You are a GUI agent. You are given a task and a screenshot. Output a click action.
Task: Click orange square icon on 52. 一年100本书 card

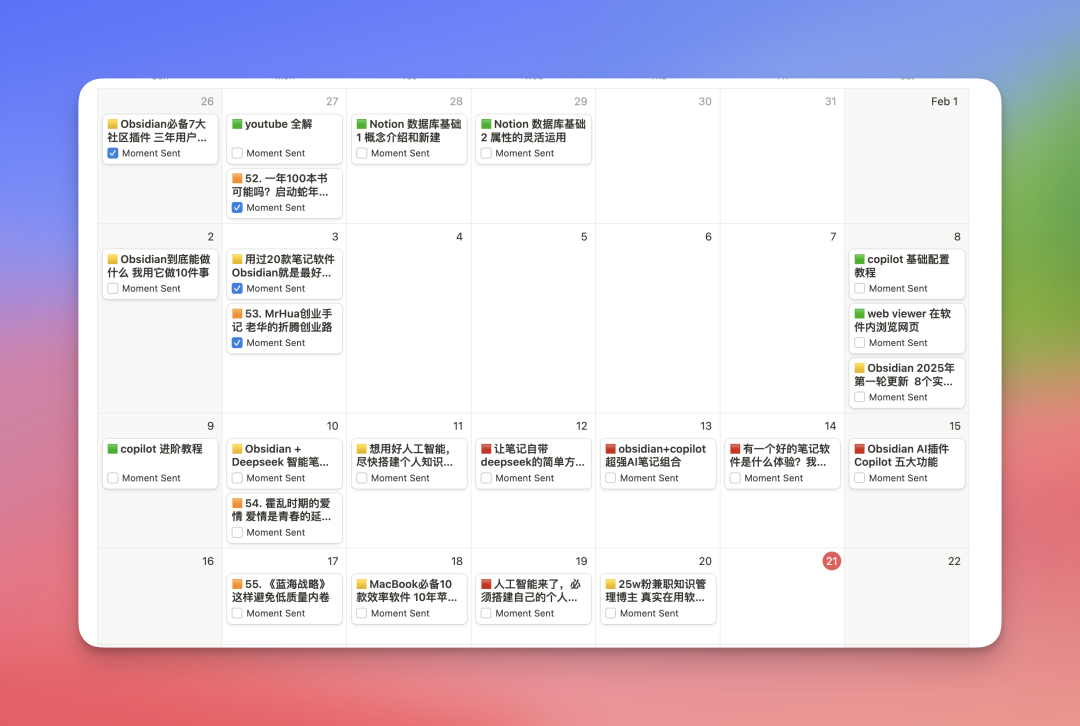[237, 179]
